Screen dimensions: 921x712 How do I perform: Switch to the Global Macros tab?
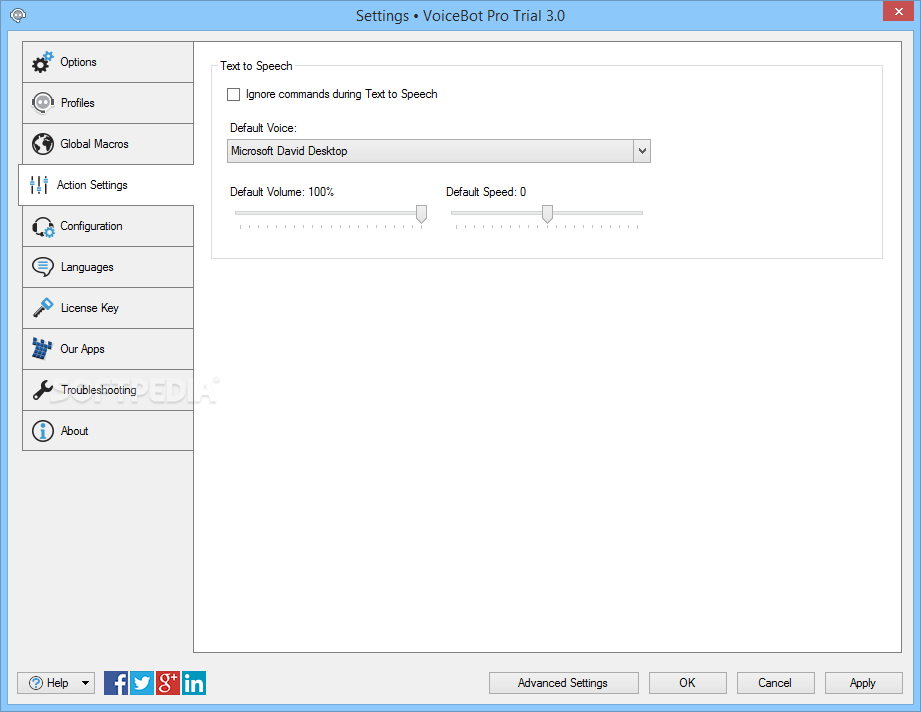tap(108, 144)
